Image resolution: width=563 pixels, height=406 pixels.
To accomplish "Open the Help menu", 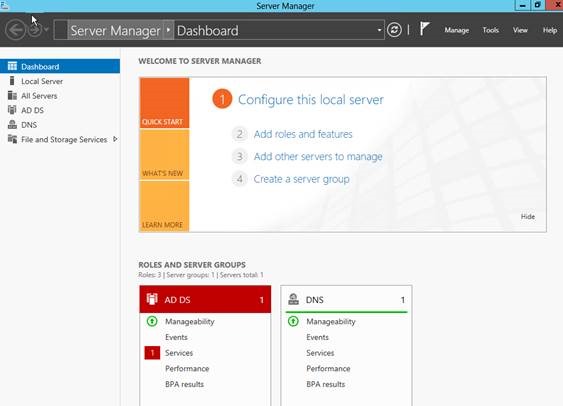I will click(x=550, y=30).
